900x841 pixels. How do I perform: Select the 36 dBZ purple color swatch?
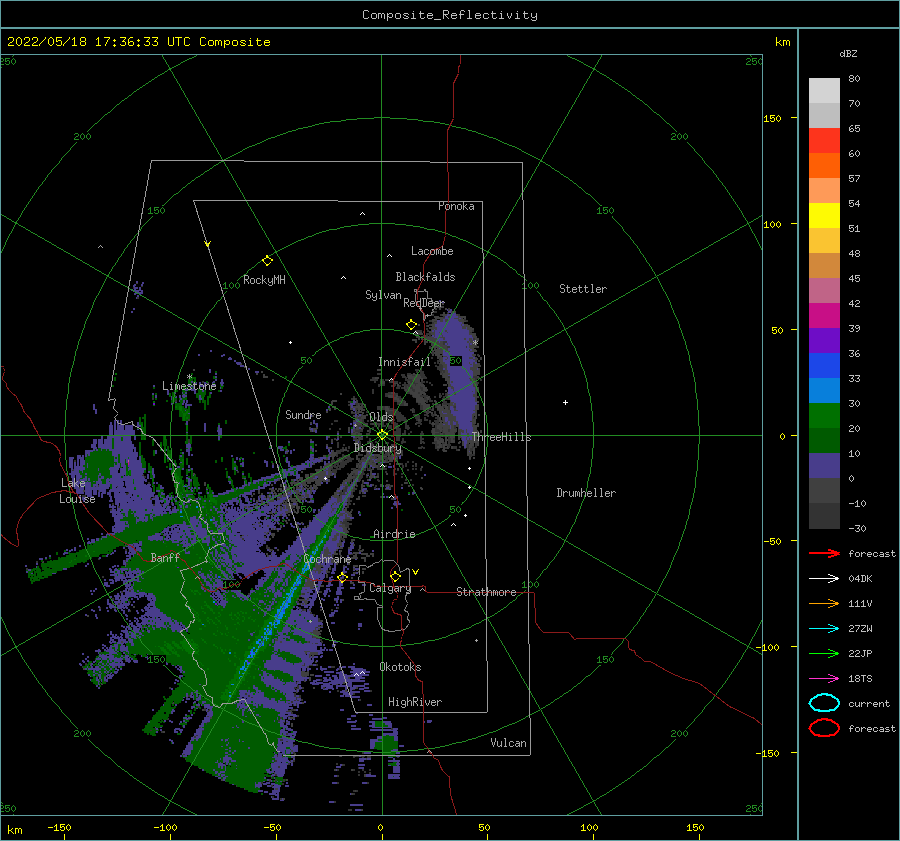point(824,341)
